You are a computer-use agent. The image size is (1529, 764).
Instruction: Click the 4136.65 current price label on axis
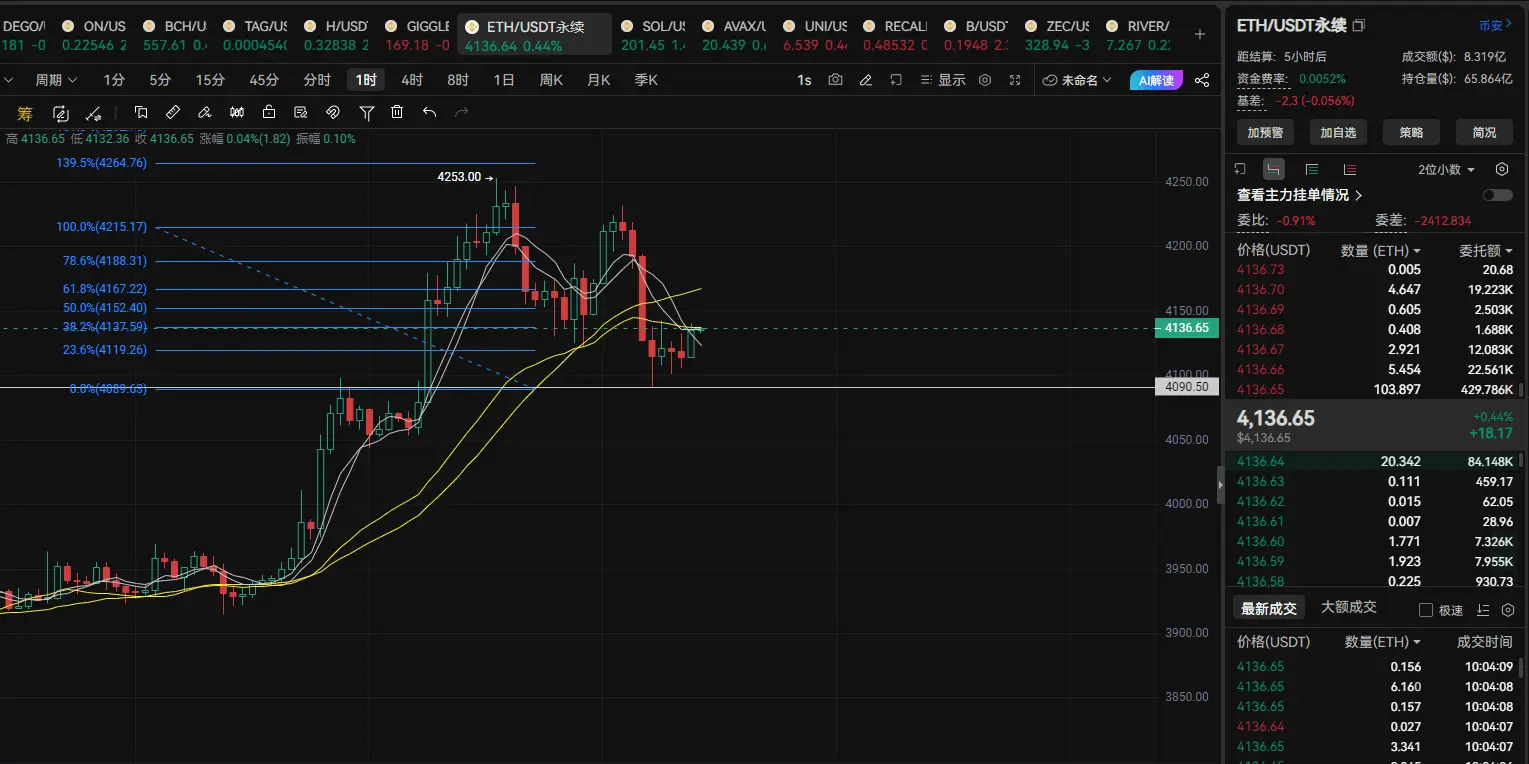point(1187,328)
